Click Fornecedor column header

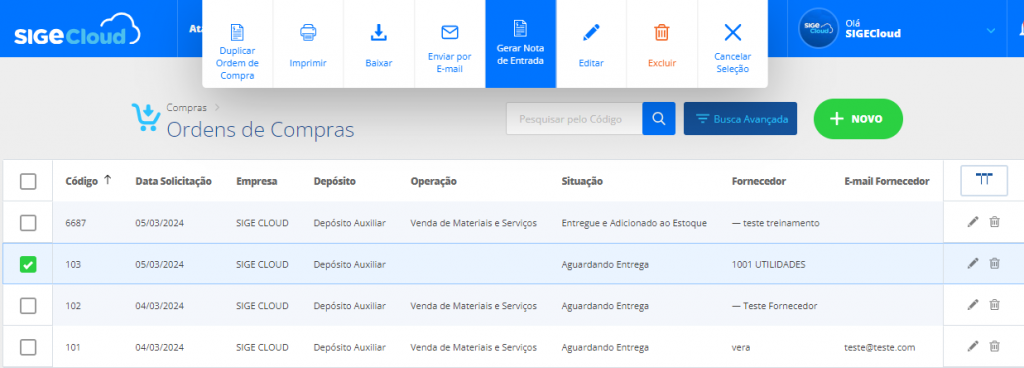[759, 181]
